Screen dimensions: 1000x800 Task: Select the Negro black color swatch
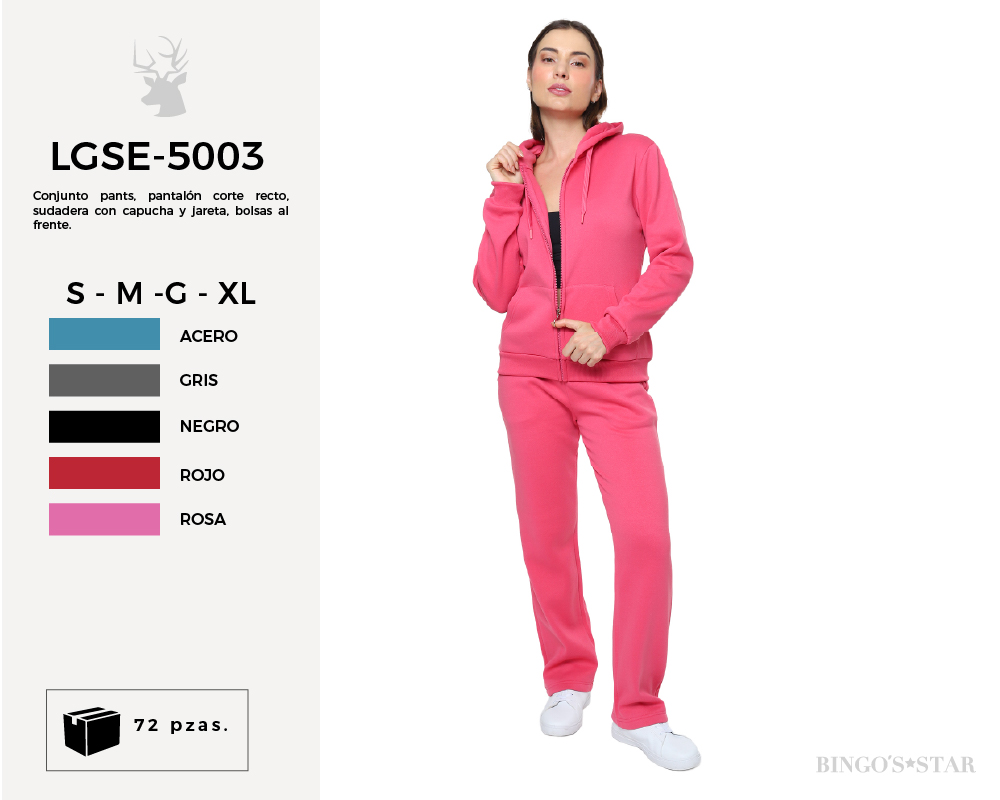(x=105, y=426)
